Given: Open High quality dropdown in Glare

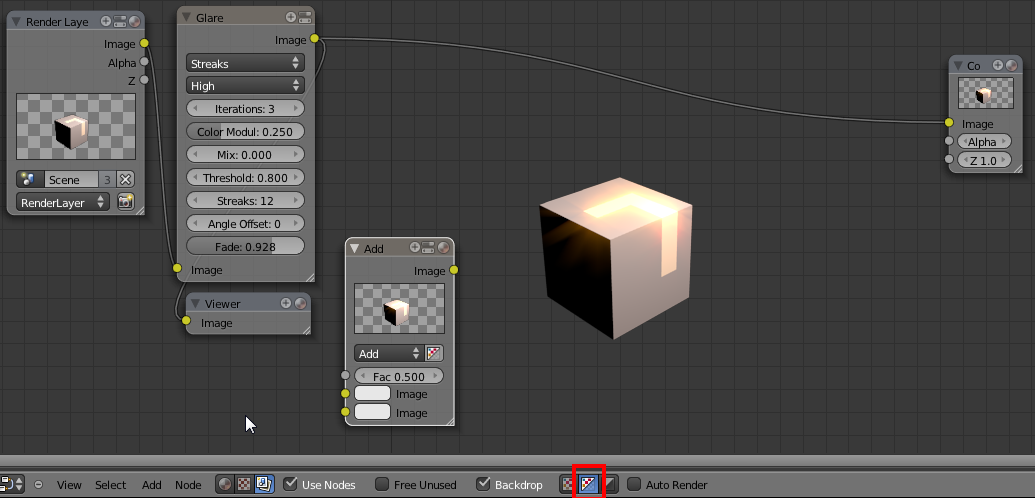Looking at the screenshot, I should coord(245,85).
